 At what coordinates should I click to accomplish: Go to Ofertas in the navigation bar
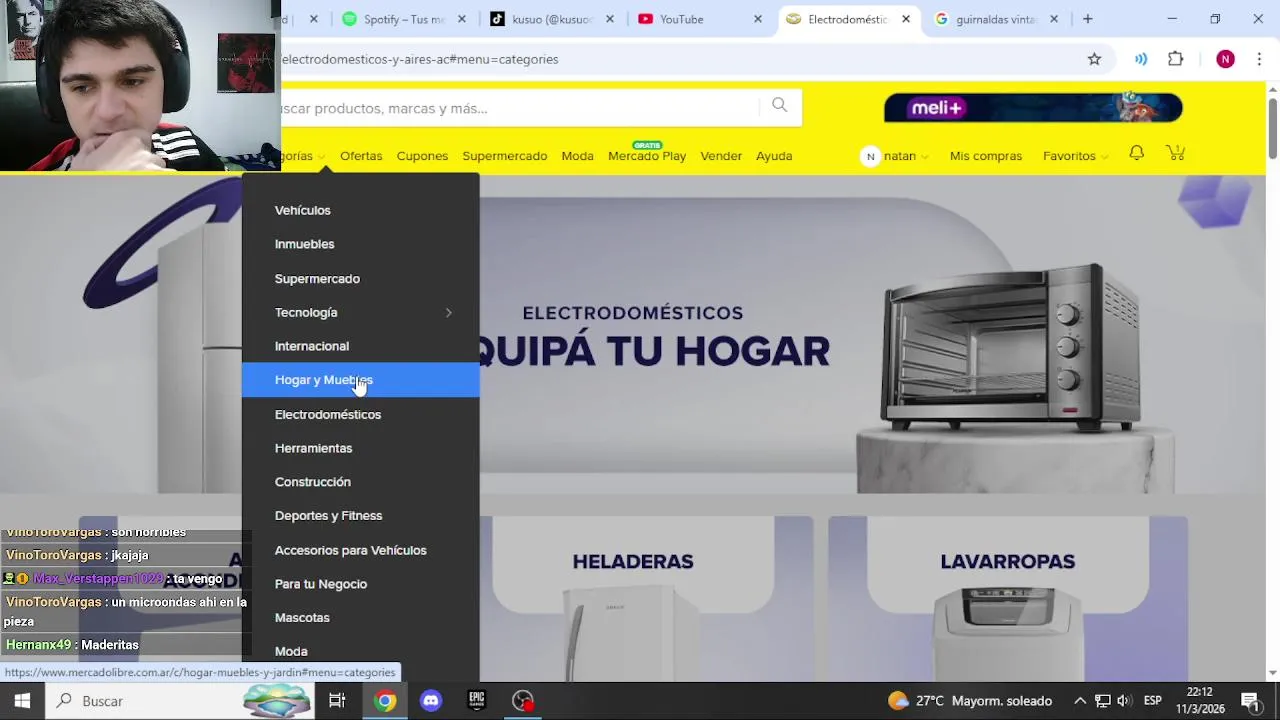pyautogui.click(x=361, y=156)
